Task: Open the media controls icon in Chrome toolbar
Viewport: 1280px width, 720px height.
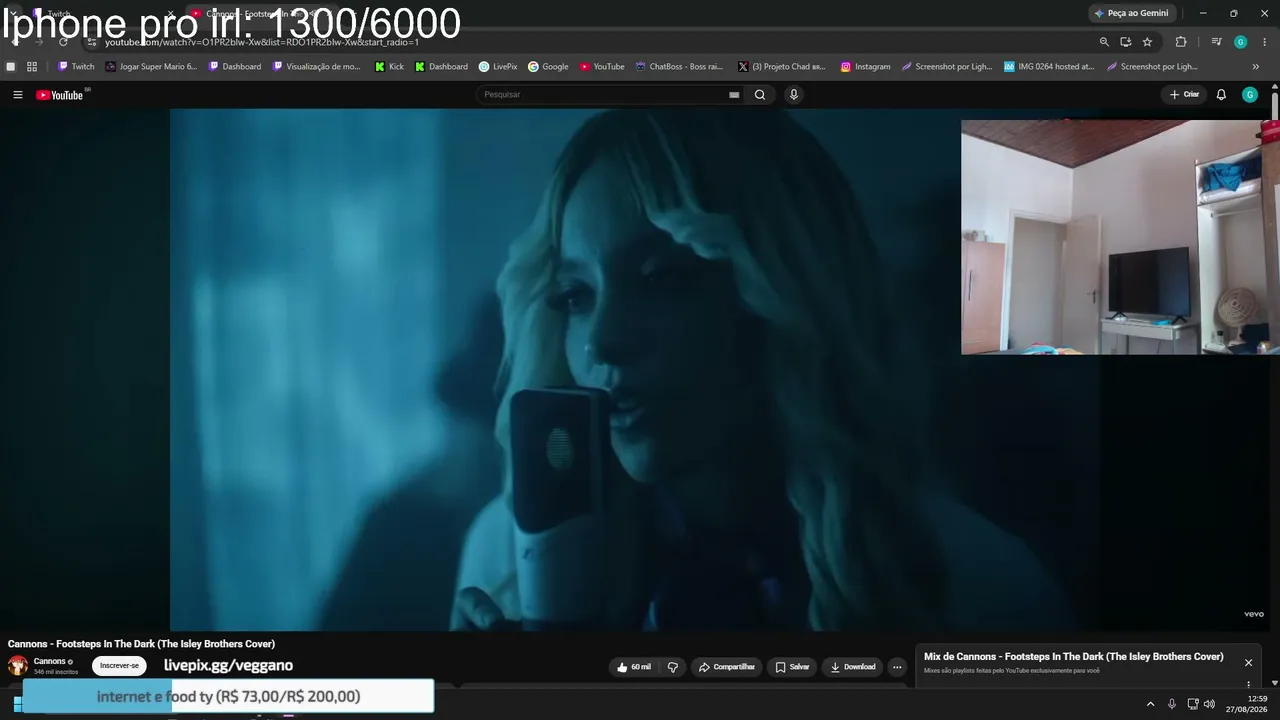Action: click(1216, 42)
